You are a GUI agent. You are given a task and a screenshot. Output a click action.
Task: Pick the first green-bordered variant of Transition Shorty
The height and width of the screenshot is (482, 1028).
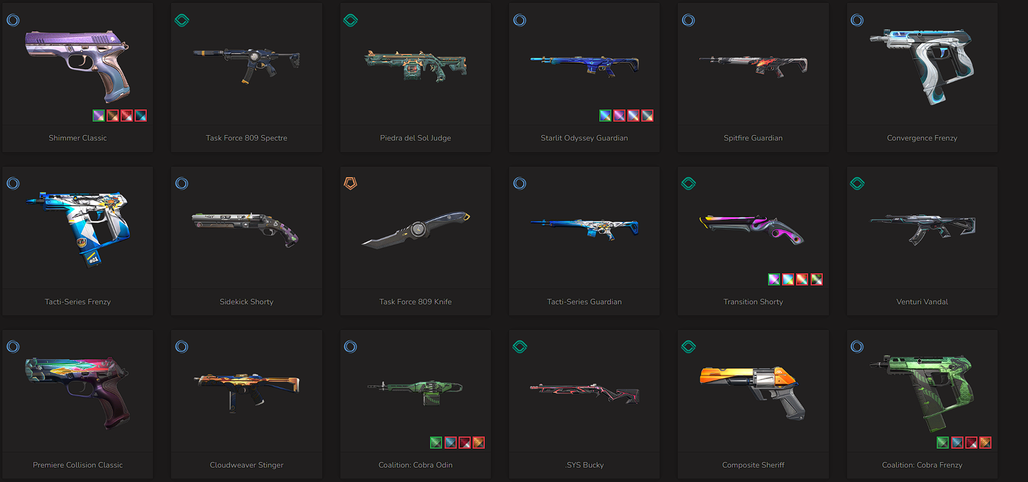coord(774,279)
